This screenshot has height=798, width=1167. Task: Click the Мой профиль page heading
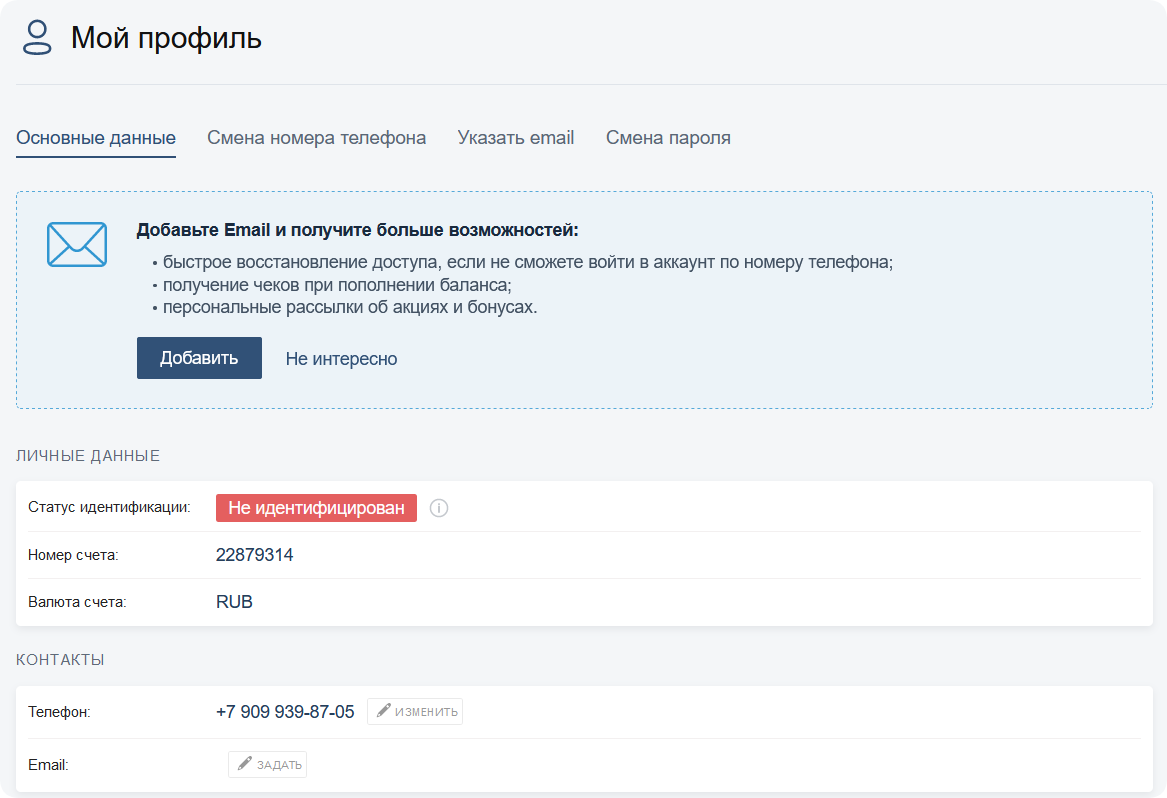coord(166,38)
